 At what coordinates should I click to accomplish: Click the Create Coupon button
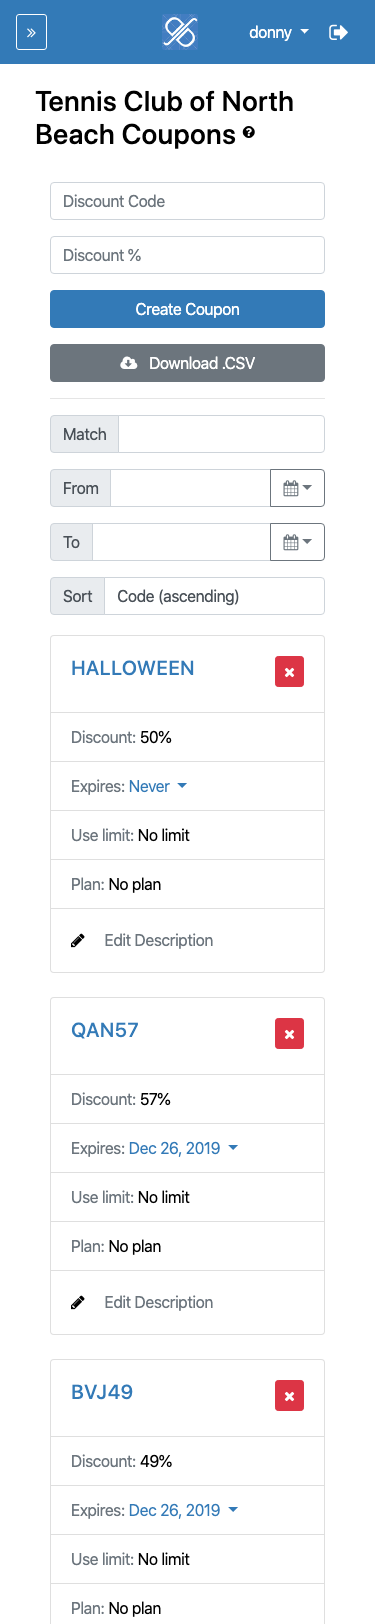pos(187,309)
